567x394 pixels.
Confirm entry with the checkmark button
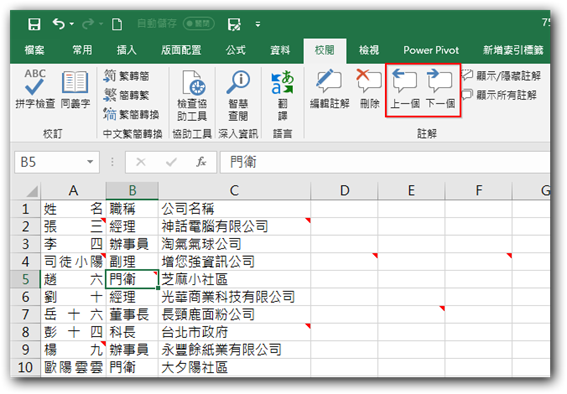[x=171, y=162]
